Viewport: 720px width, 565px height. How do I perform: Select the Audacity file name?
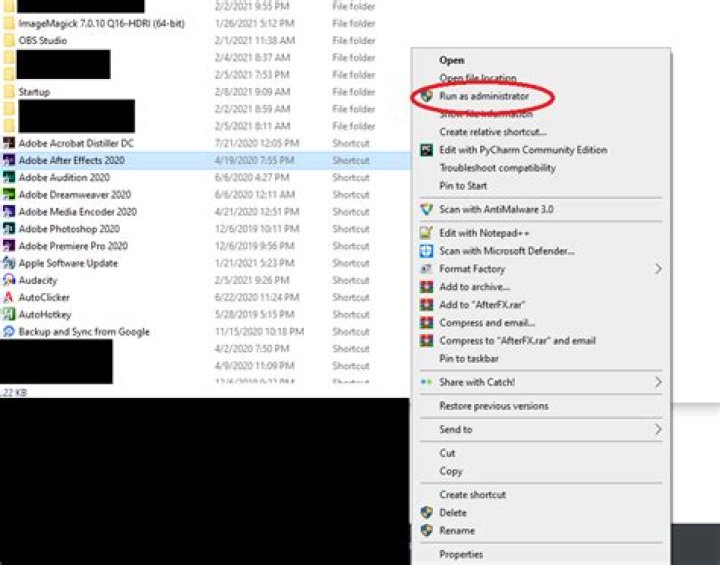coord(38,280)
